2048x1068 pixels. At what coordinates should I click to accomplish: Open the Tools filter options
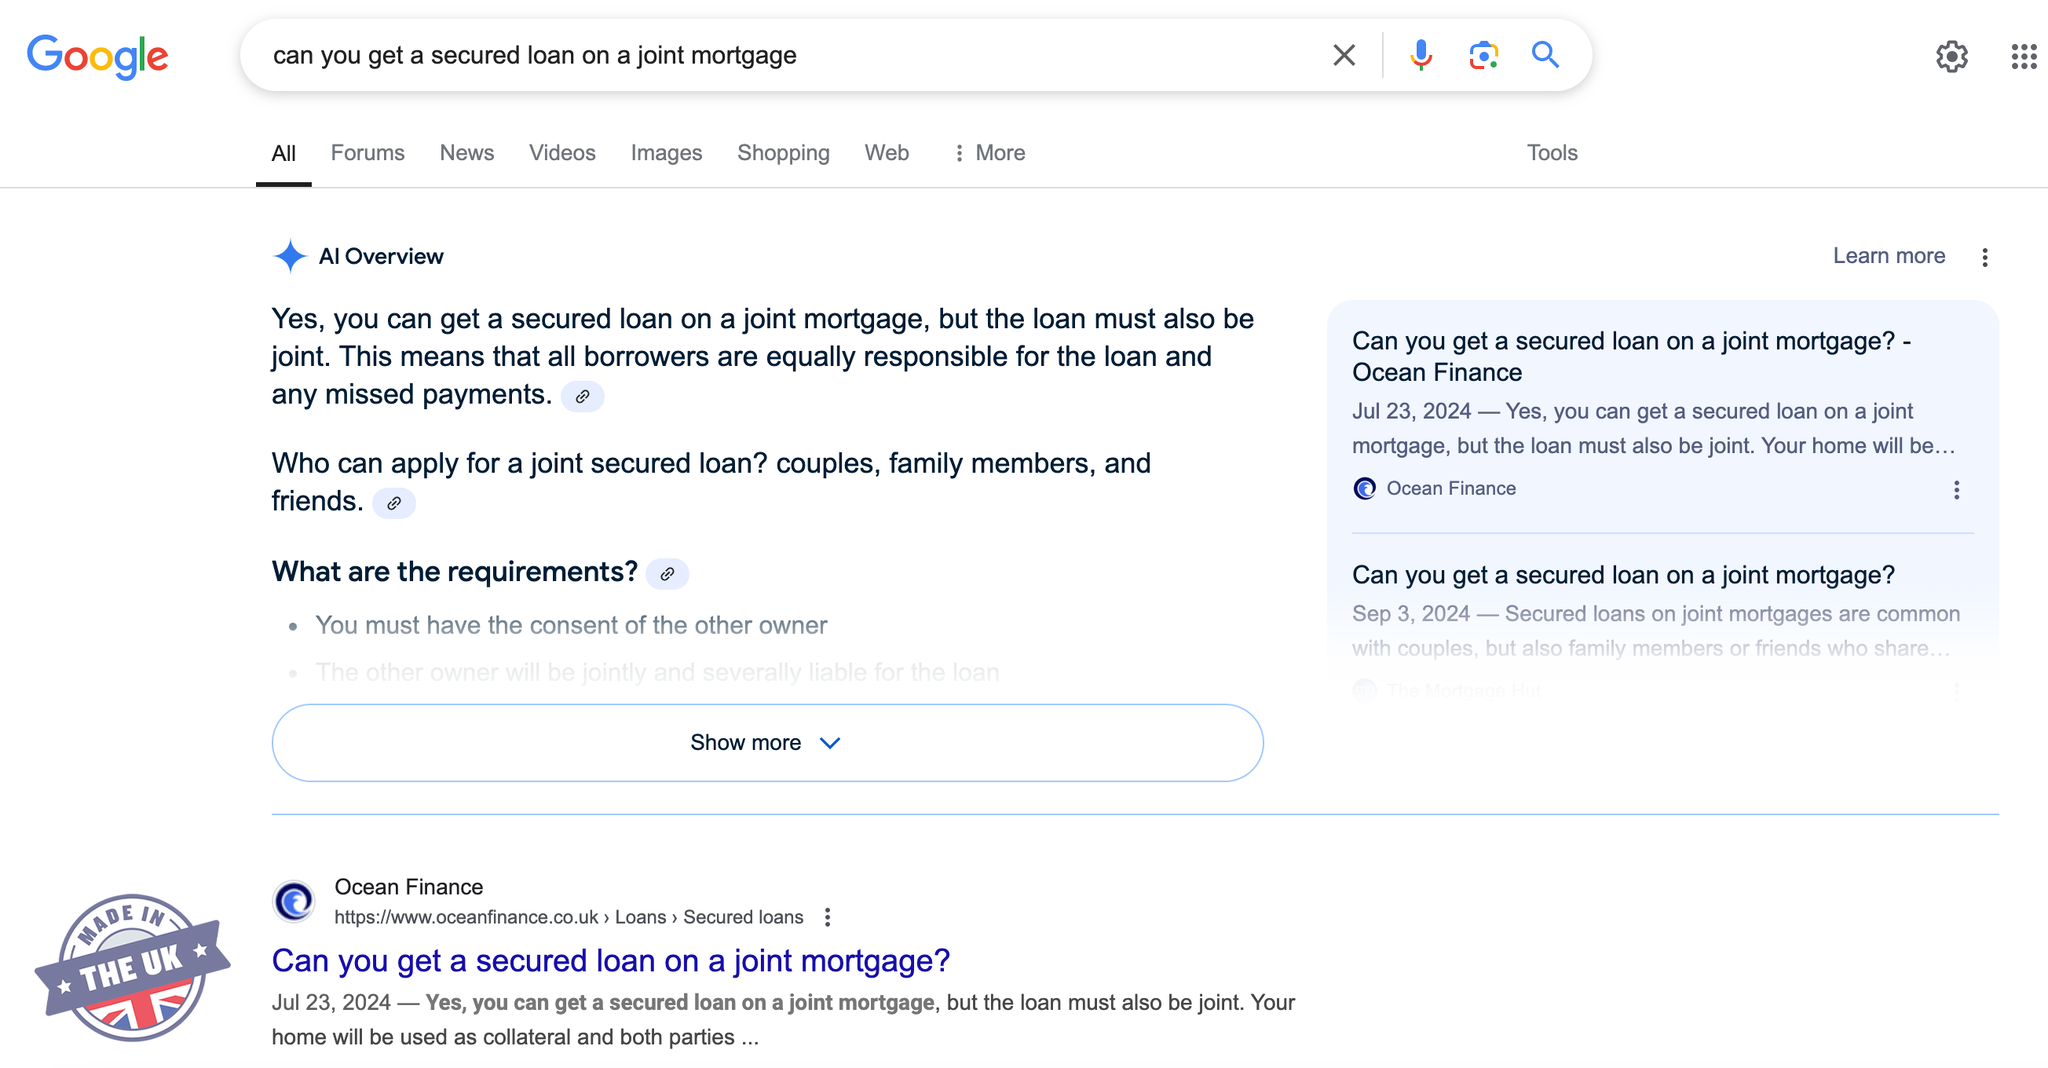coord(1551,153)
